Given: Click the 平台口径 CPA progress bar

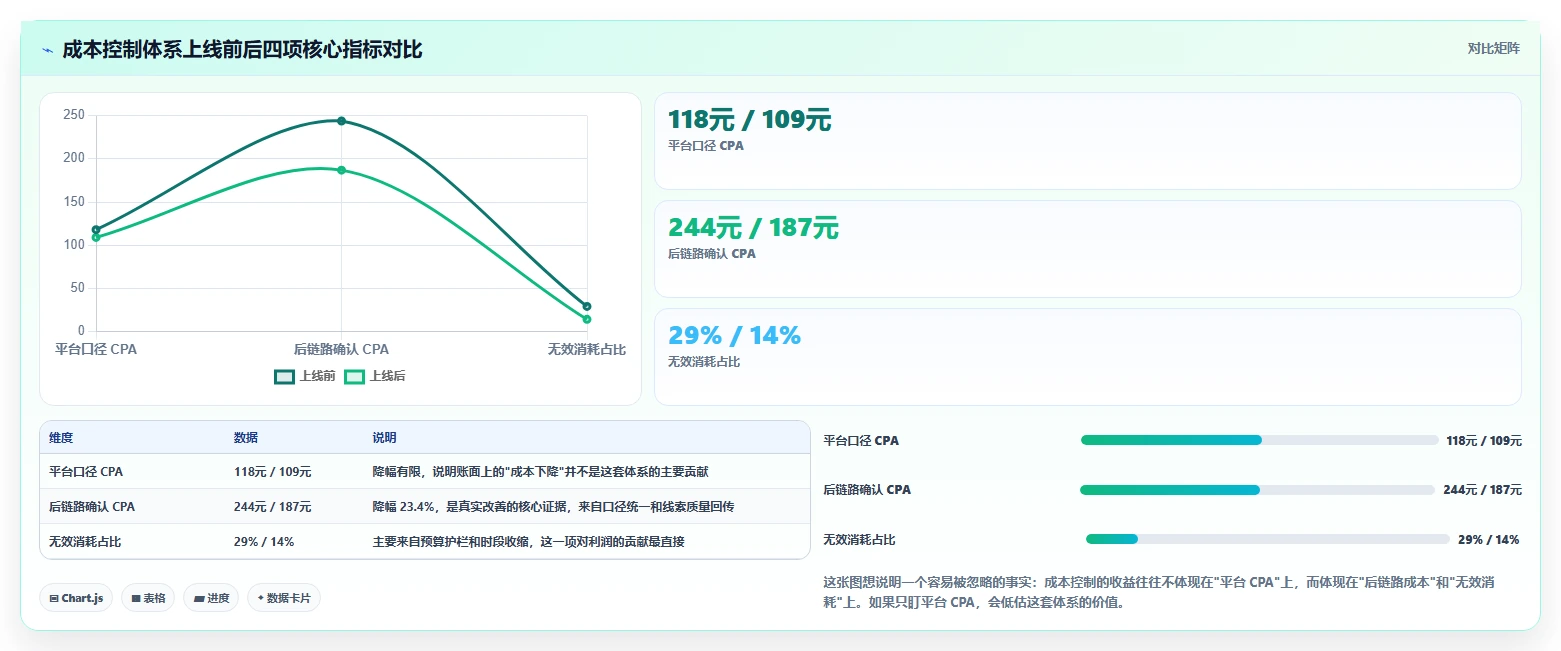Looking at the screenshot, I should point(1260,440).
